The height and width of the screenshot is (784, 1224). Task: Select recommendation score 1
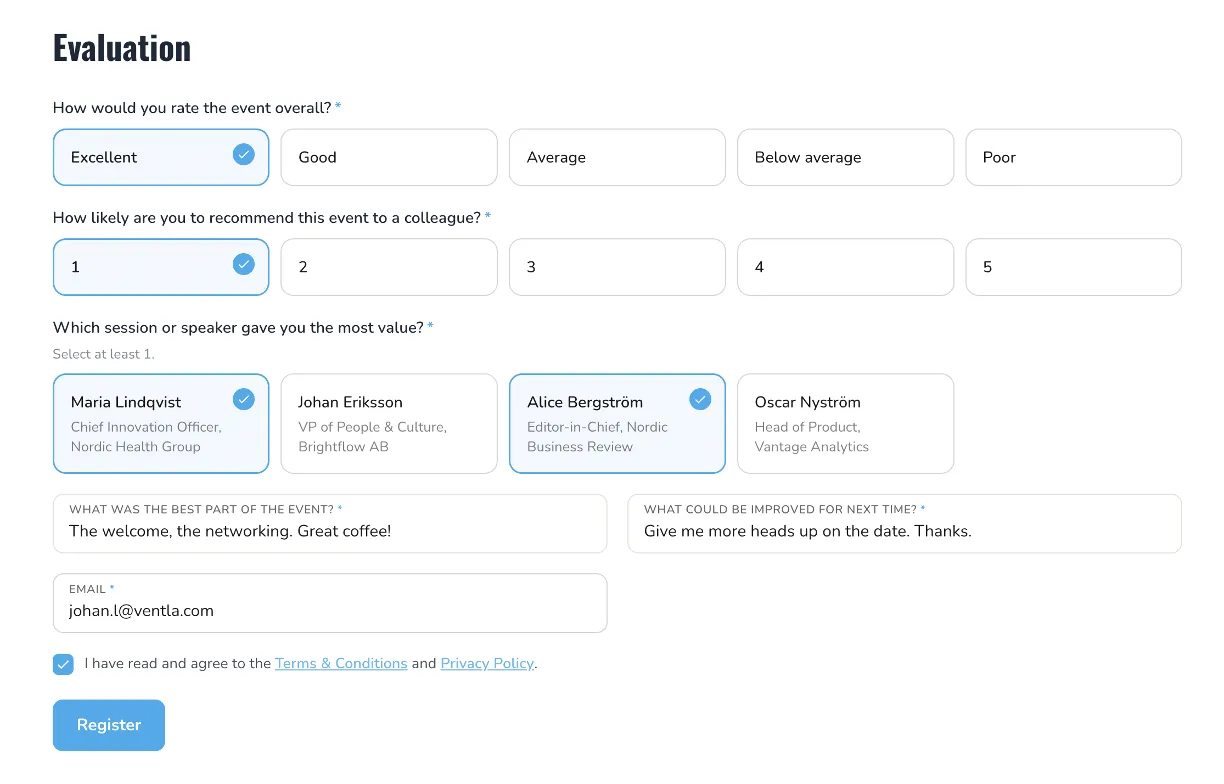pyautogui.click(x=161, y=267)
